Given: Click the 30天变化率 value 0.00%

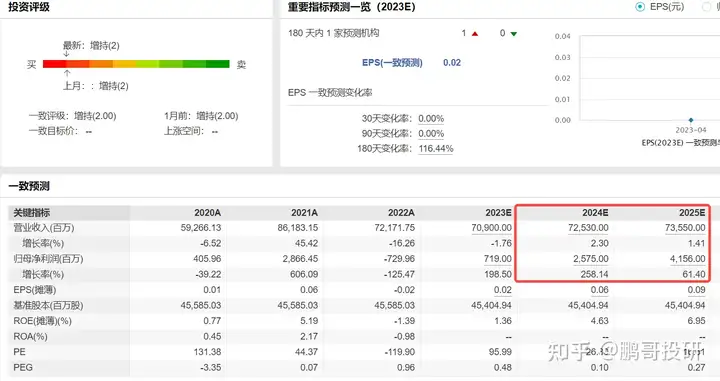Looking at the screenshot, I should click(431, 118).
